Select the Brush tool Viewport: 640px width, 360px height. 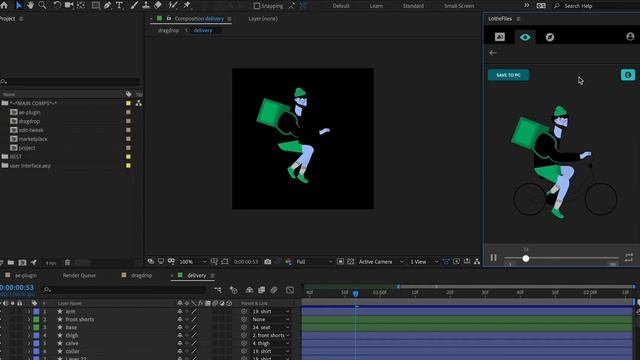point(134,5)
